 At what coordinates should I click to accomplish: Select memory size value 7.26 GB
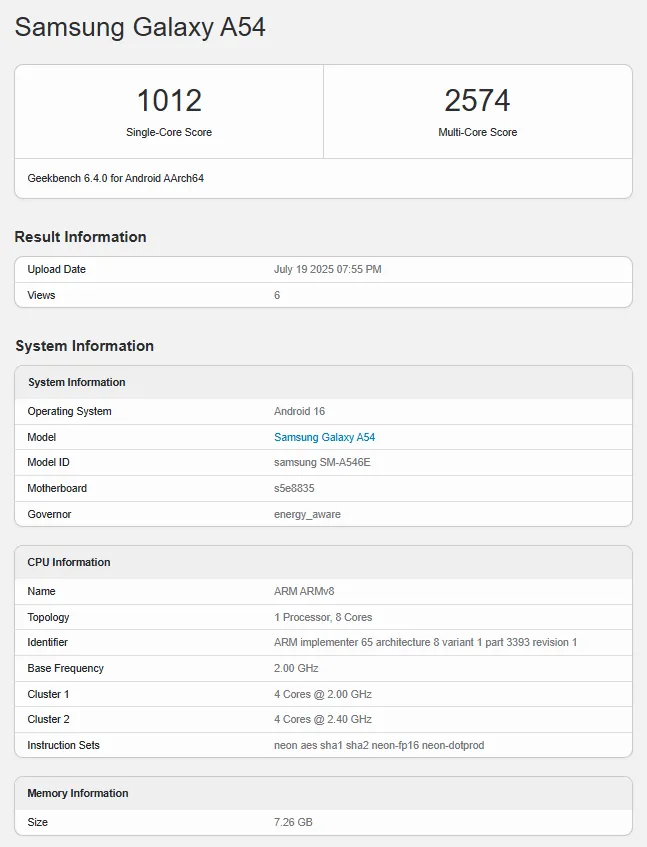(293, 822)
